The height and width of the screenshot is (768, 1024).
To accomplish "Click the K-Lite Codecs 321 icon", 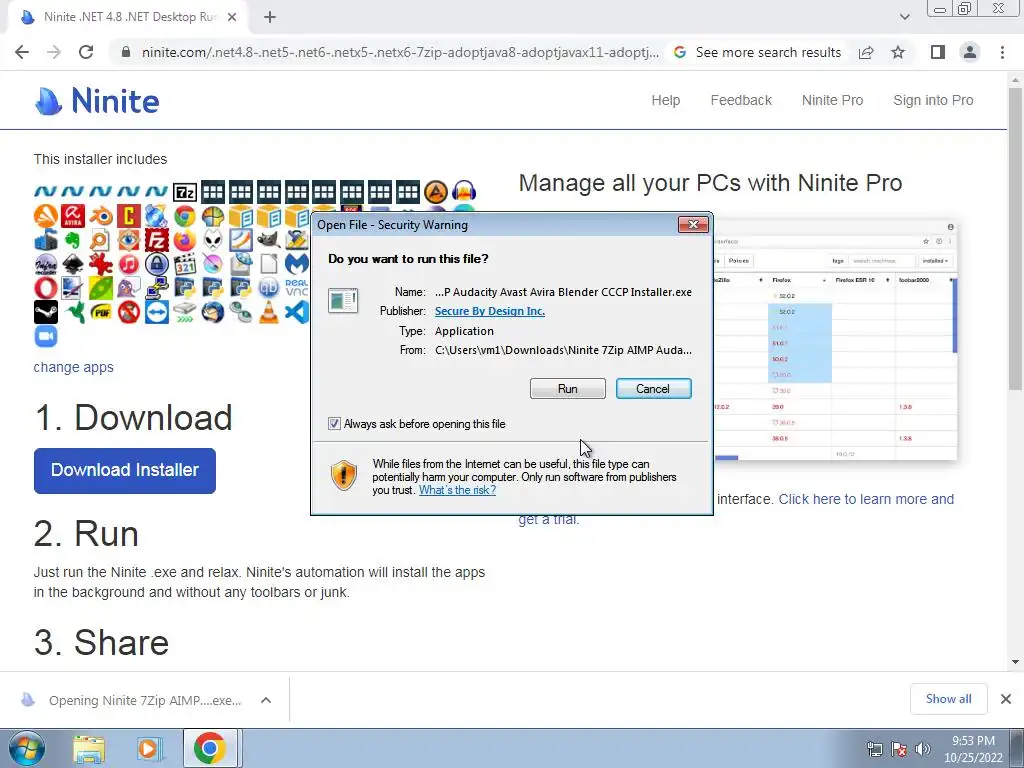I will 185,264.
